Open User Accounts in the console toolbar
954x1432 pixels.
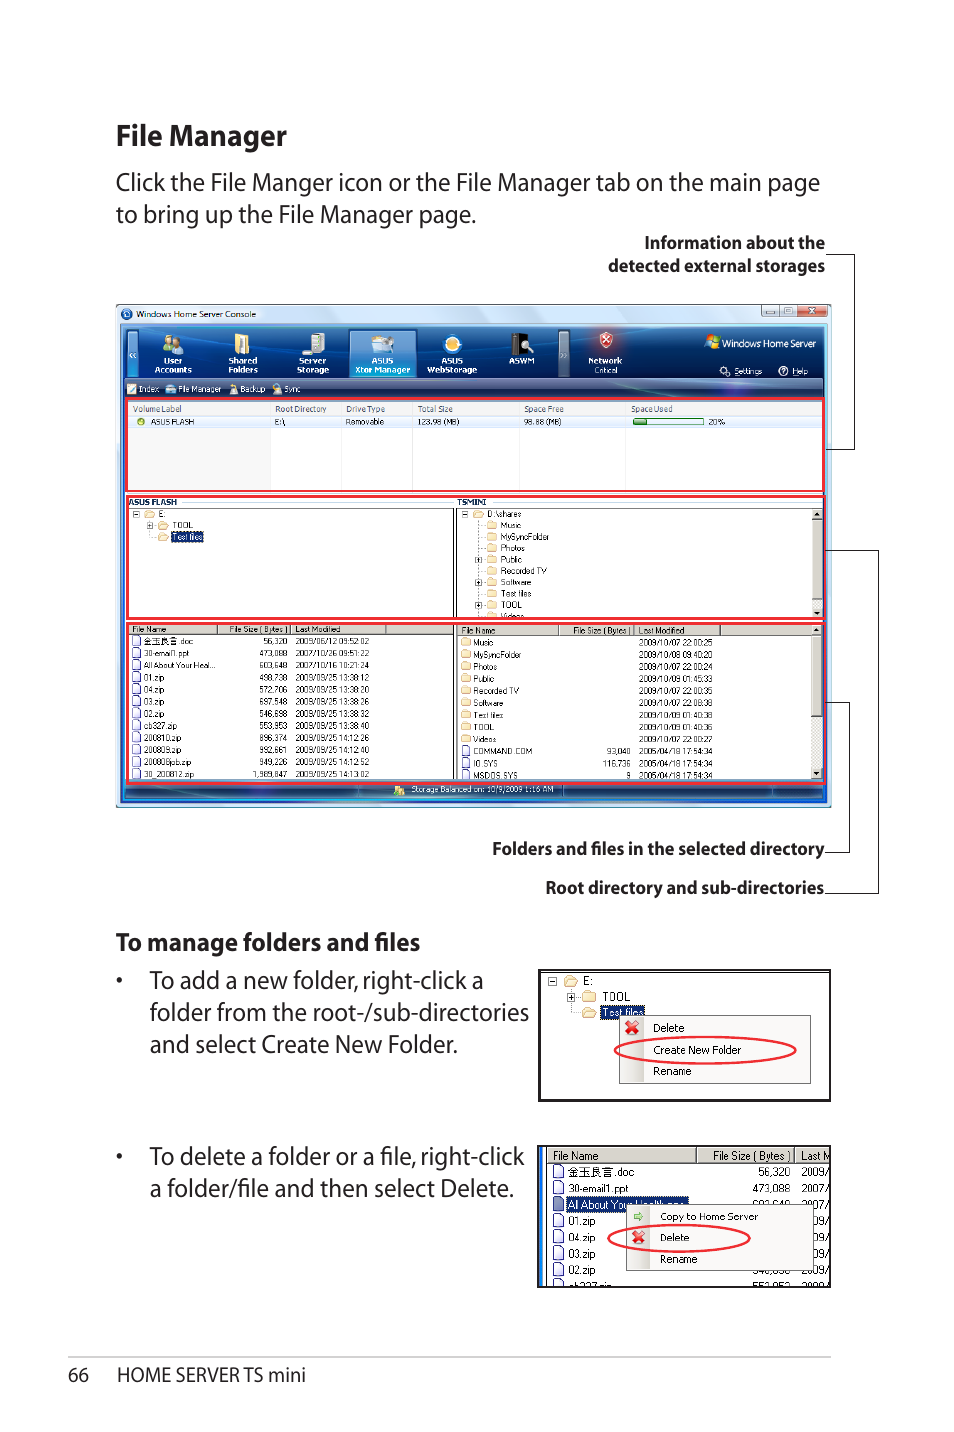[173, 354]
